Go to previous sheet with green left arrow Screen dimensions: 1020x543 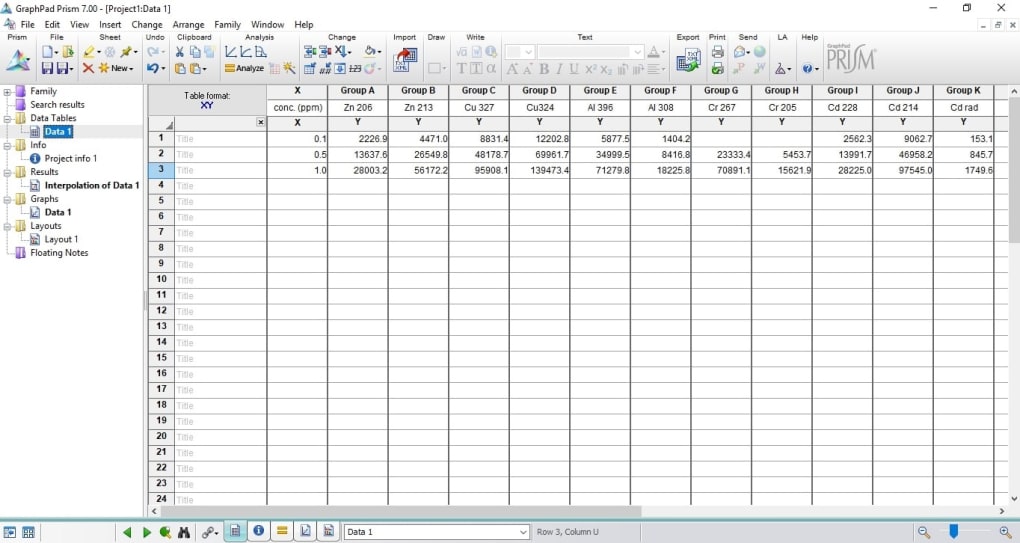(127, 532)
